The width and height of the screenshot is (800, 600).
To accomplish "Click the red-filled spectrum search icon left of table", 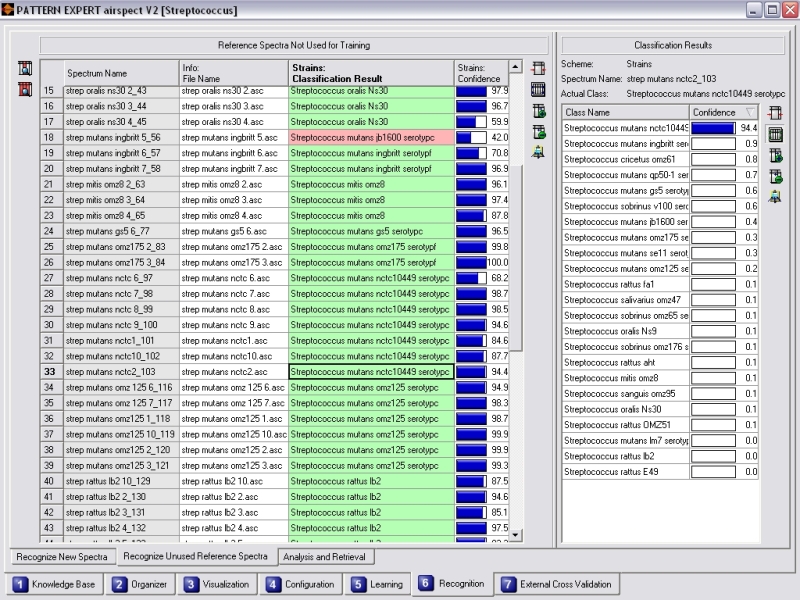I will 25,89.
